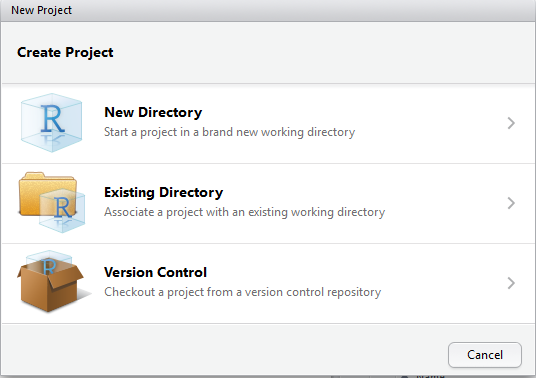
Task: Click the chevron beside Version Control
Action: point(511,283)
